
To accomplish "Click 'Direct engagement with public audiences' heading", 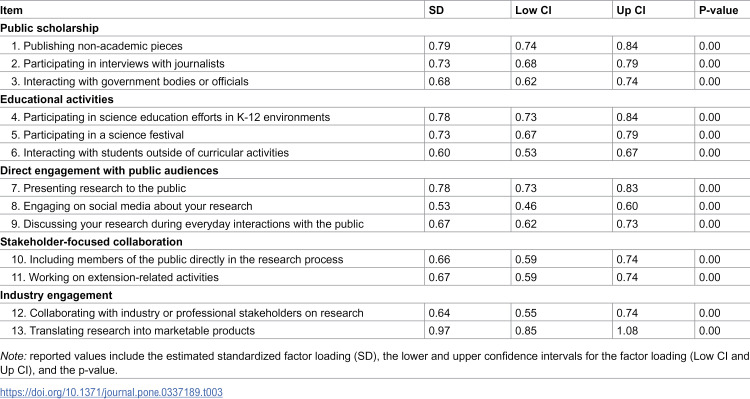I will click(109, 171).
